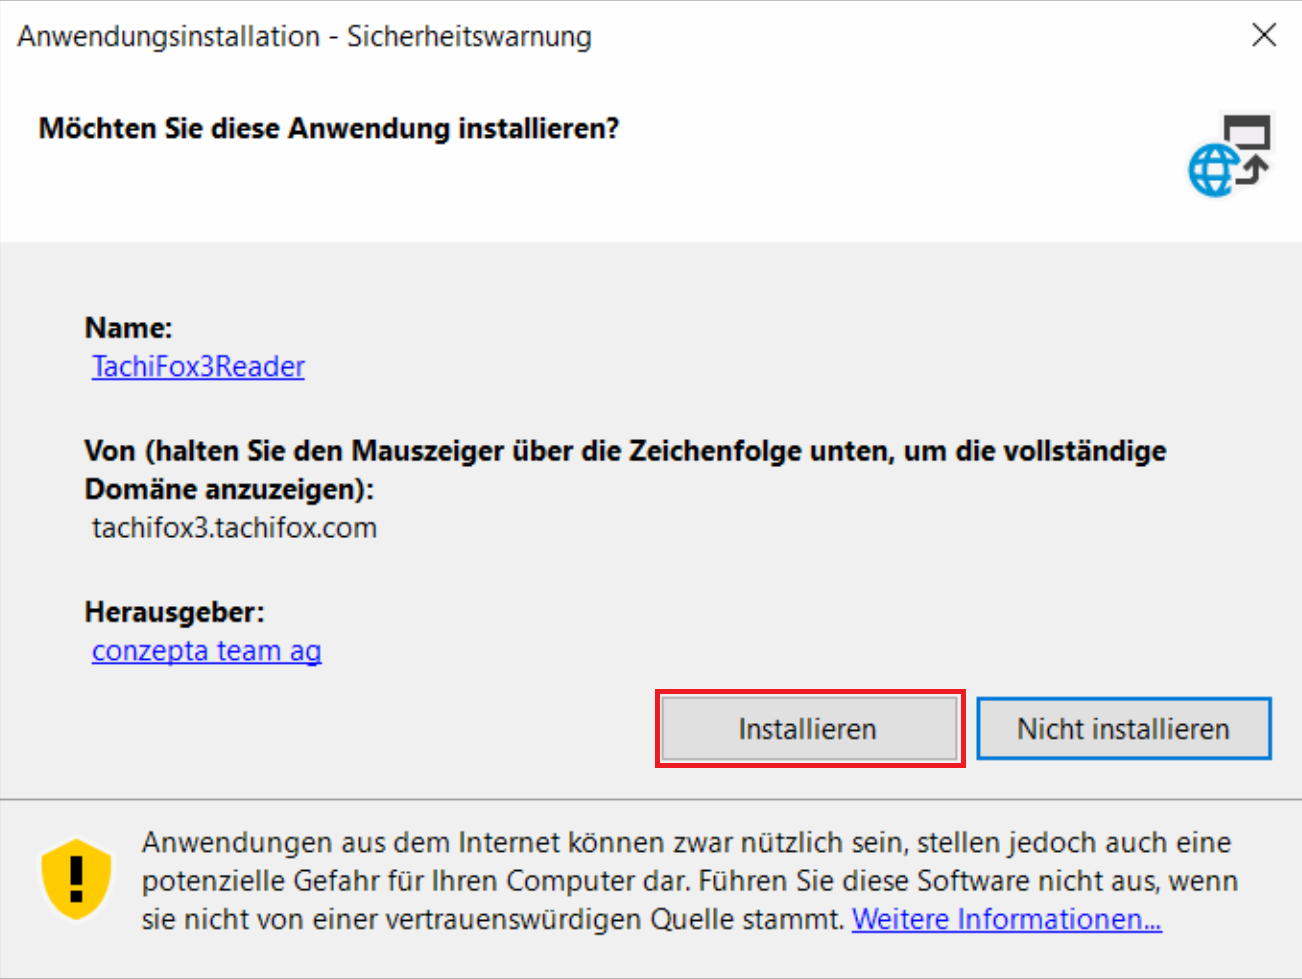Click the Von domain instruction label
The width and height of the screenshot is (1302, 979).
(625, 451)
